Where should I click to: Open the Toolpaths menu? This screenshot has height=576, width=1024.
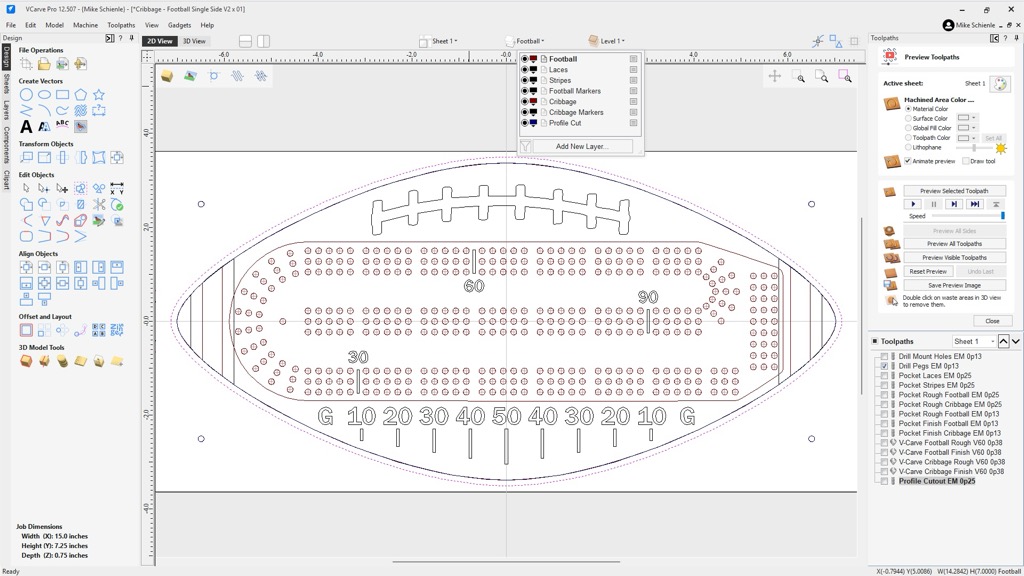click(121, 25)
